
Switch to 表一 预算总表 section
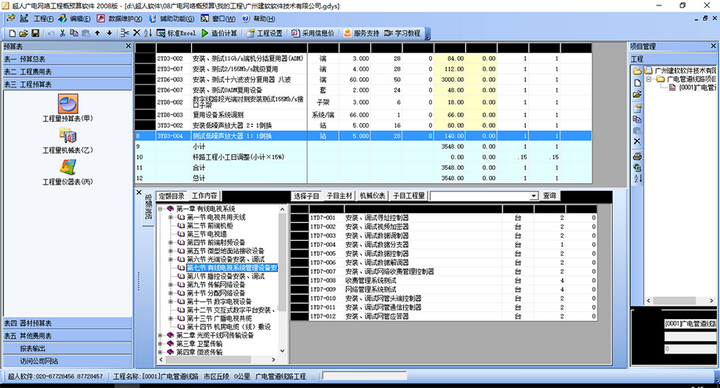(68, 59)
